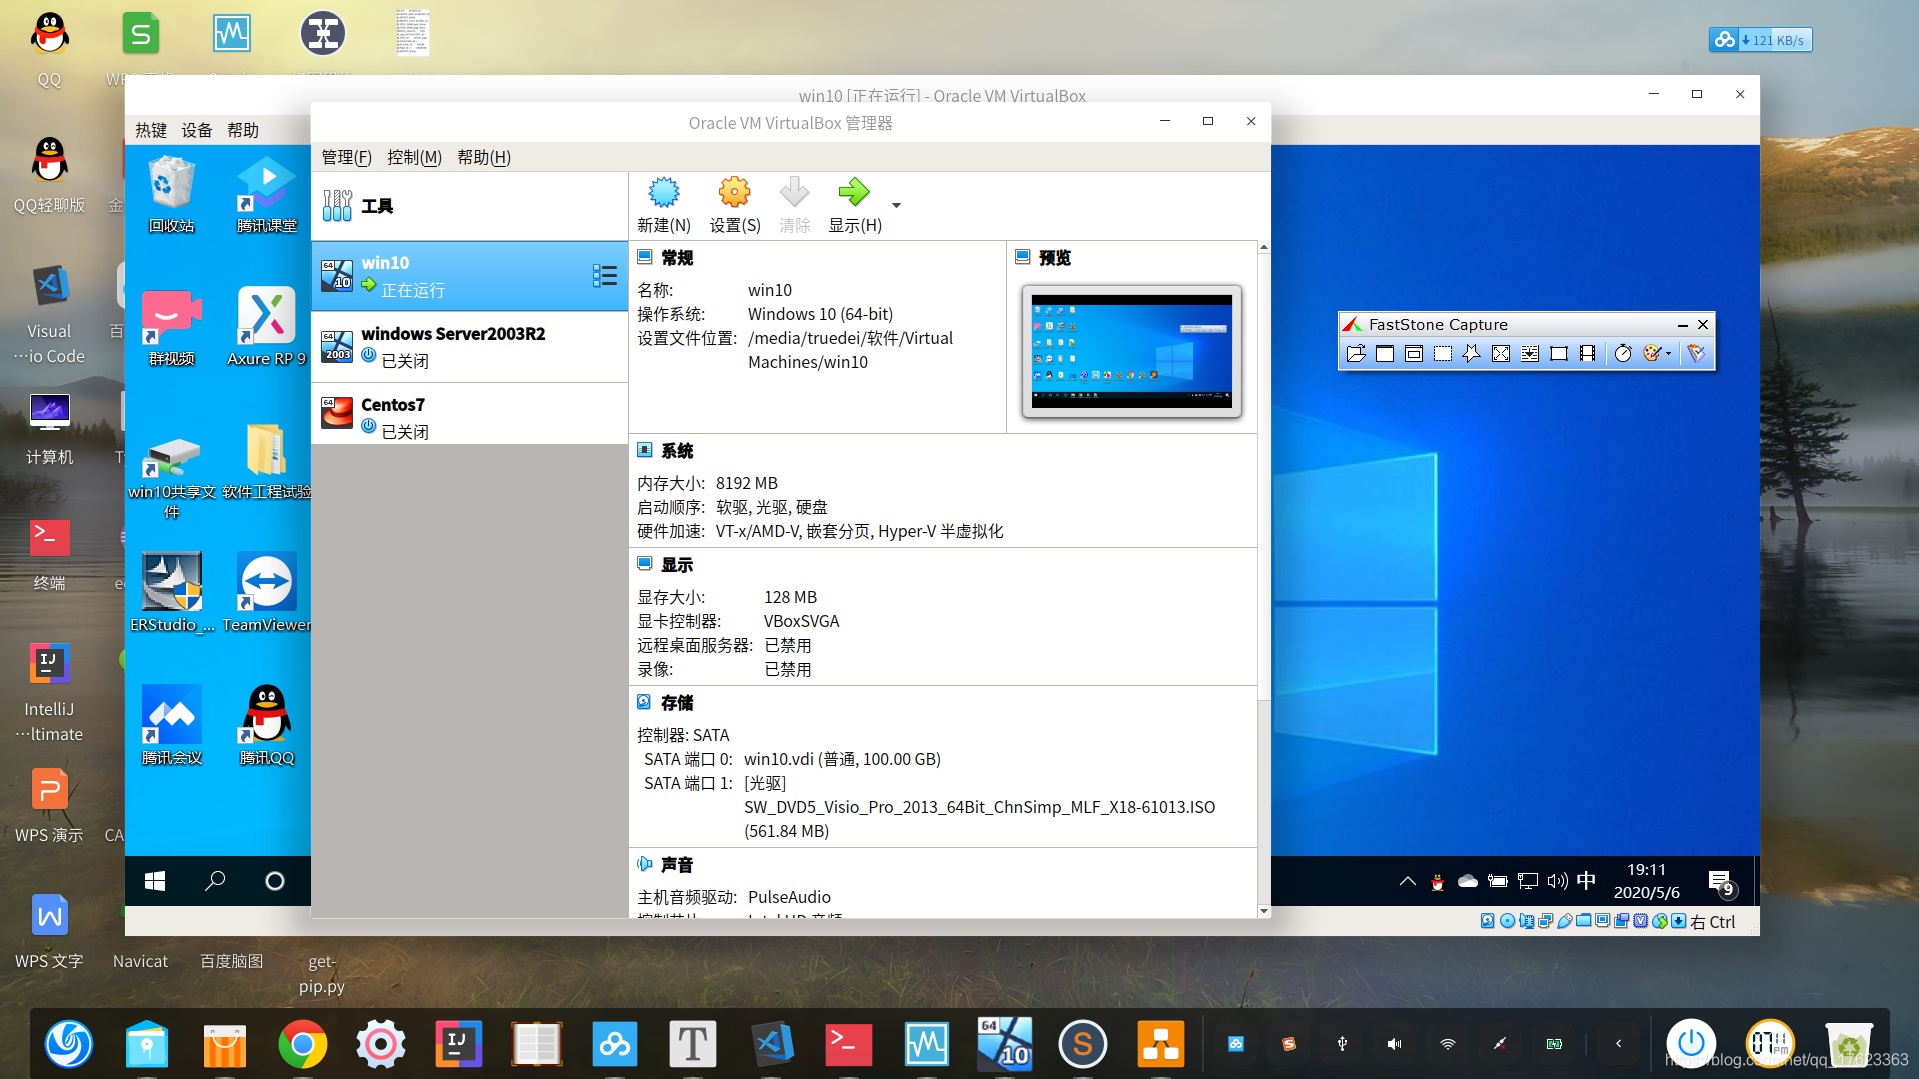The image size is (1919, 1079).
Task: Click FastStone Settings clipboard icon
Action: 1696,353
